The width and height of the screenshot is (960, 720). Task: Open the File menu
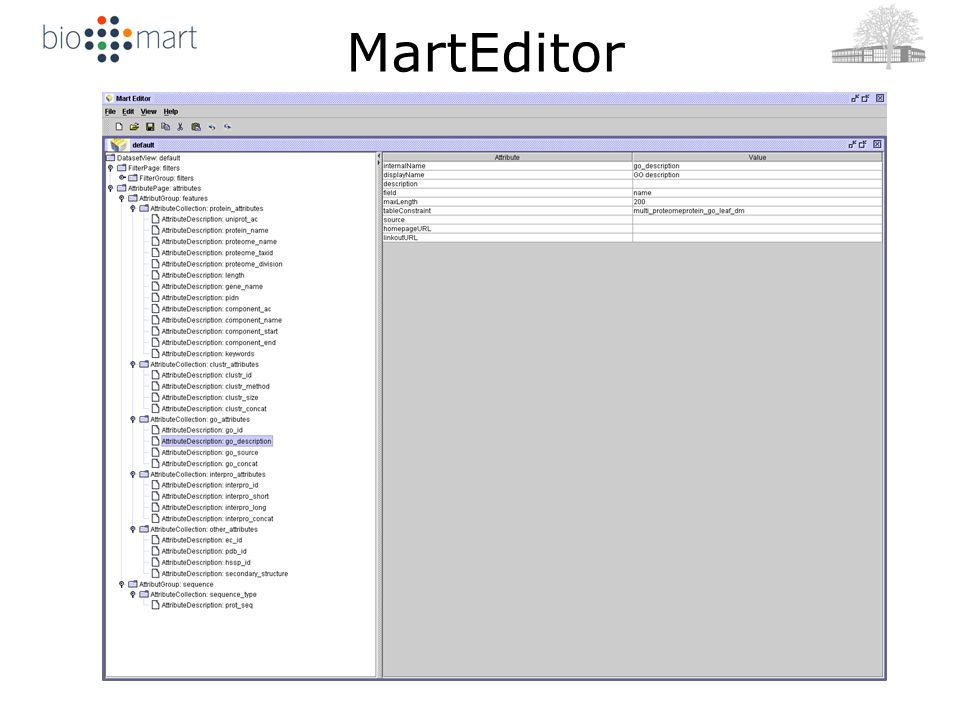click(110, 111)
